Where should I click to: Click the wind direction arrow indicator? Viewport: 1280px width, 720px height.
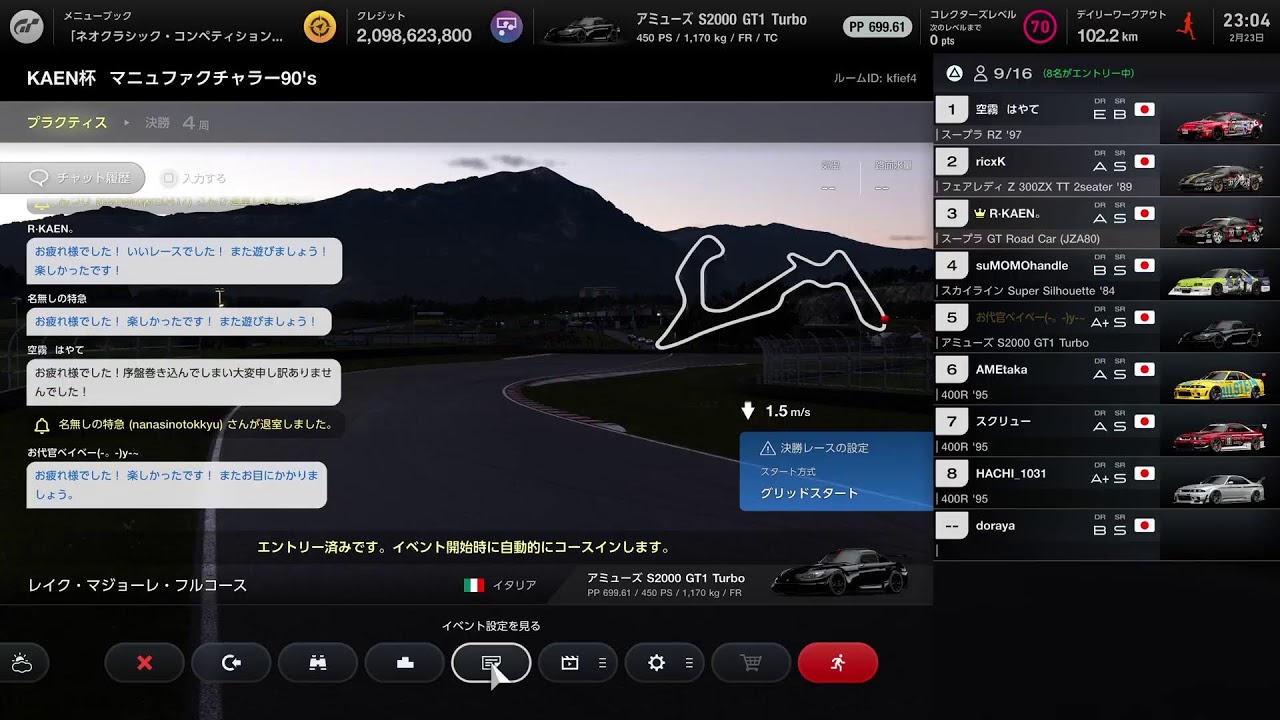coord(748,411)
